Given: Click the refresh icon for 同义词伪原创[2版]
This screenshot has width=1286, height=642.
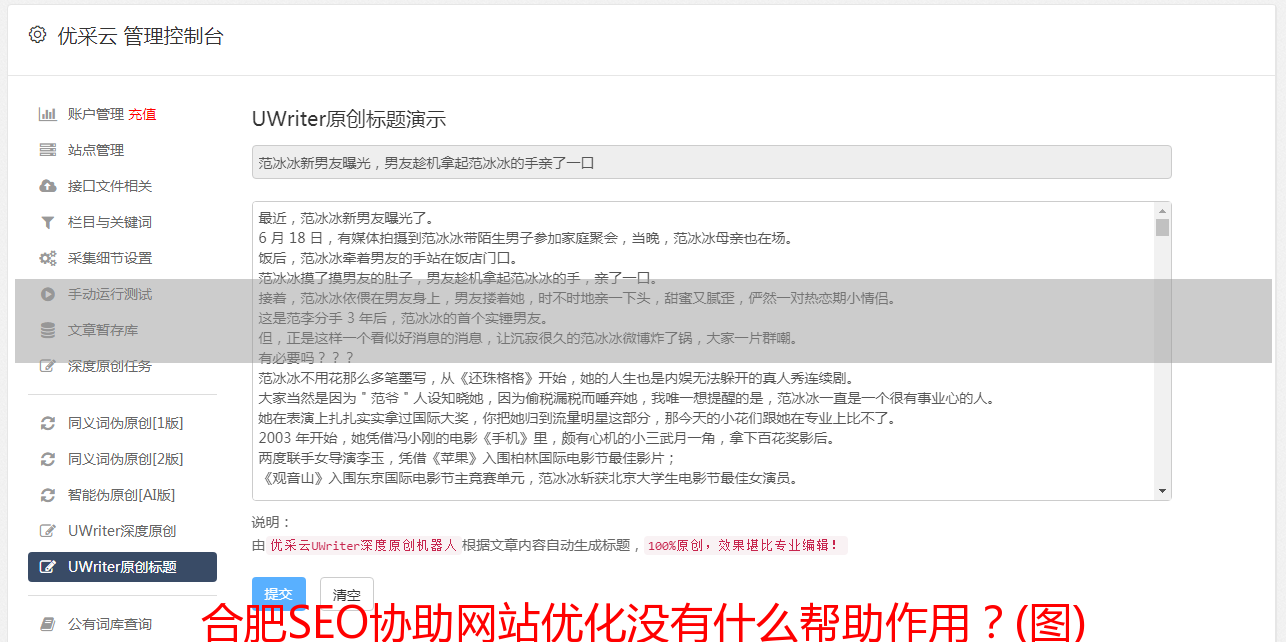Looking at the screenshot, I should click(47, 459).
